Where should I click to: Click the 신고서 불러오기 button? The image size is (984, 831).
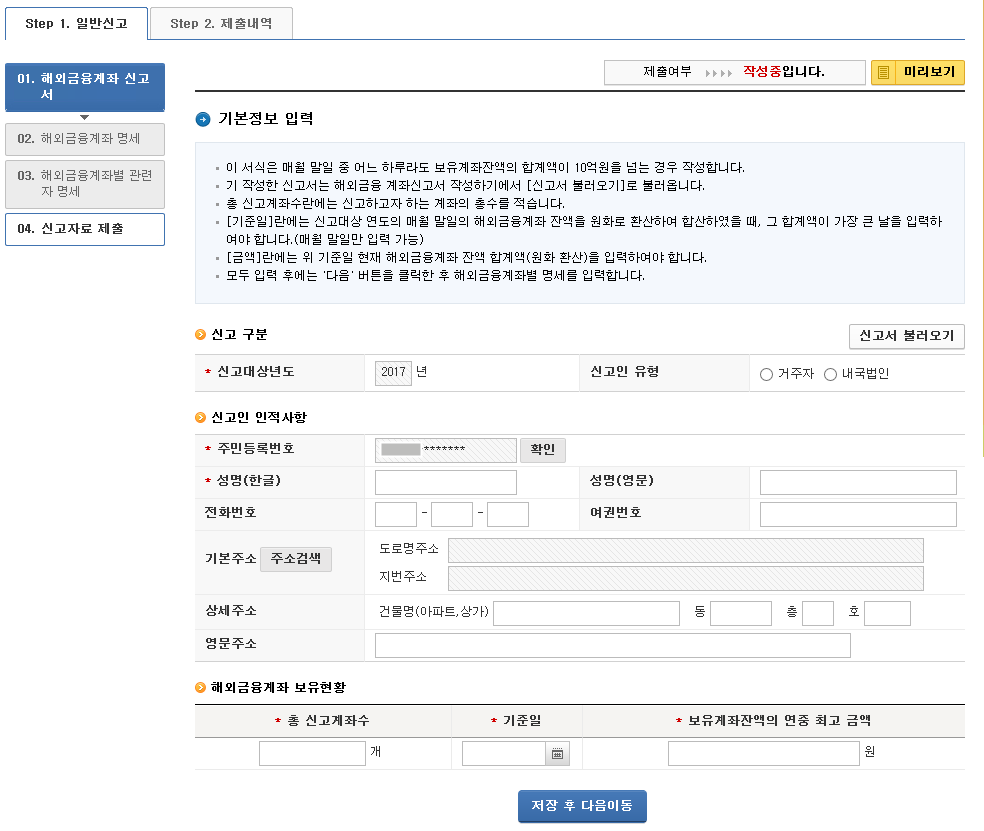click(x=906, y=336)
